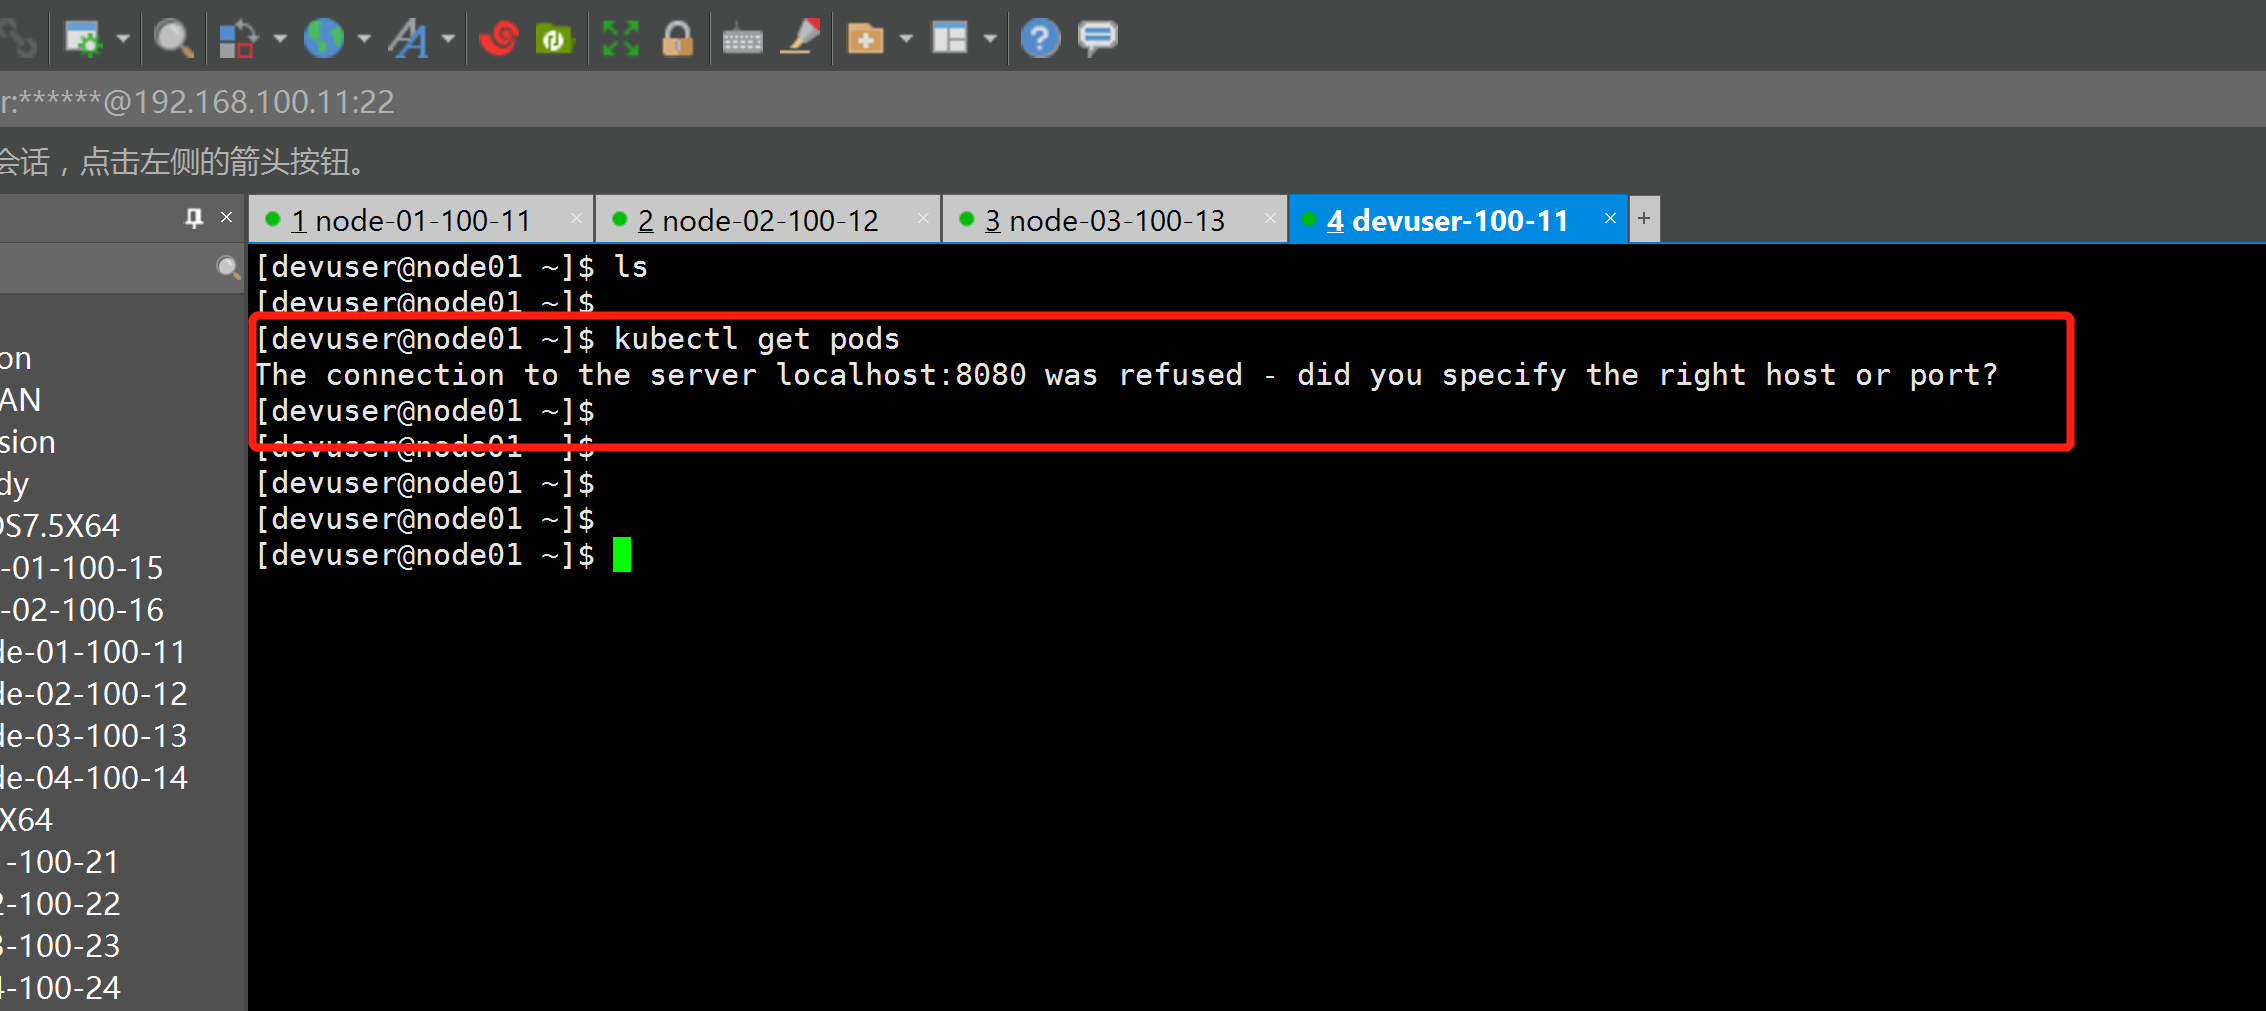Click the magnifying glass Find icon in toolbar

(x=173, y=39)
